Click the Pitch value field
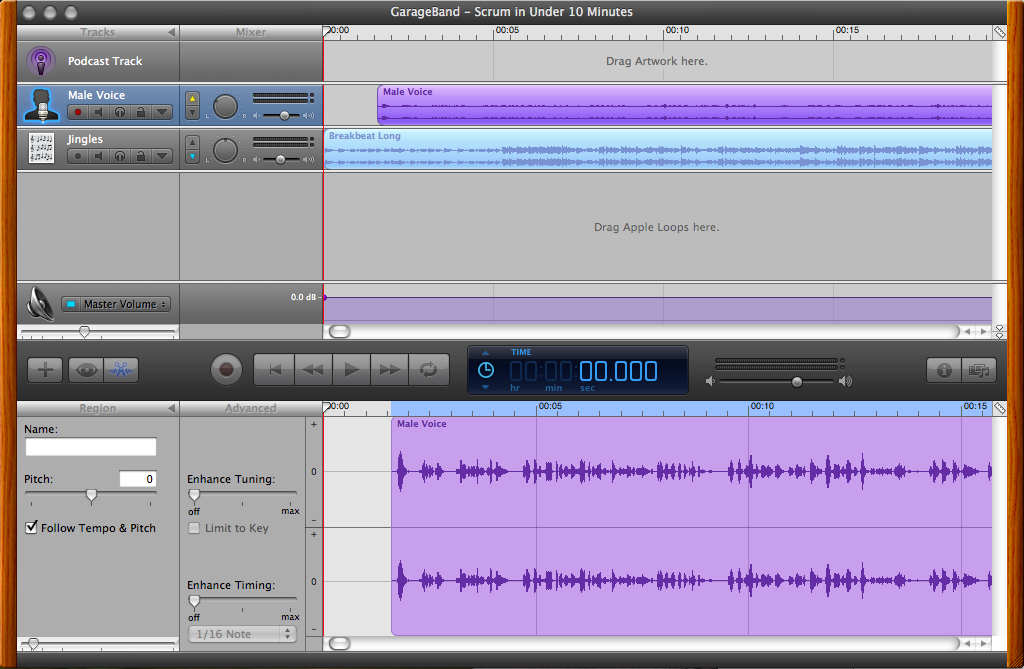Screen dimensions: 1024x669 (x=138, y=479)
